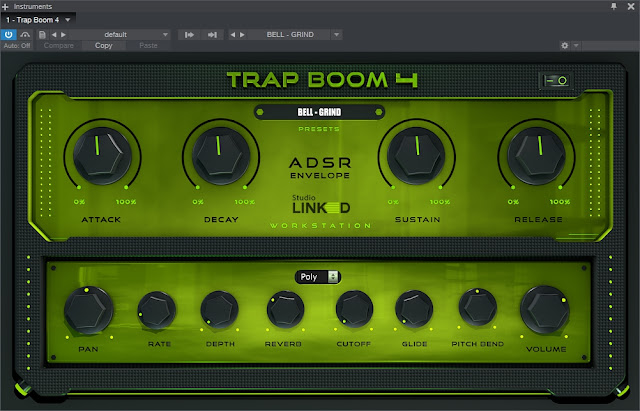Viewport: 640px width, 411px height.
Task: Toggle the blue power activate button
Action: (x=9, y=35)
